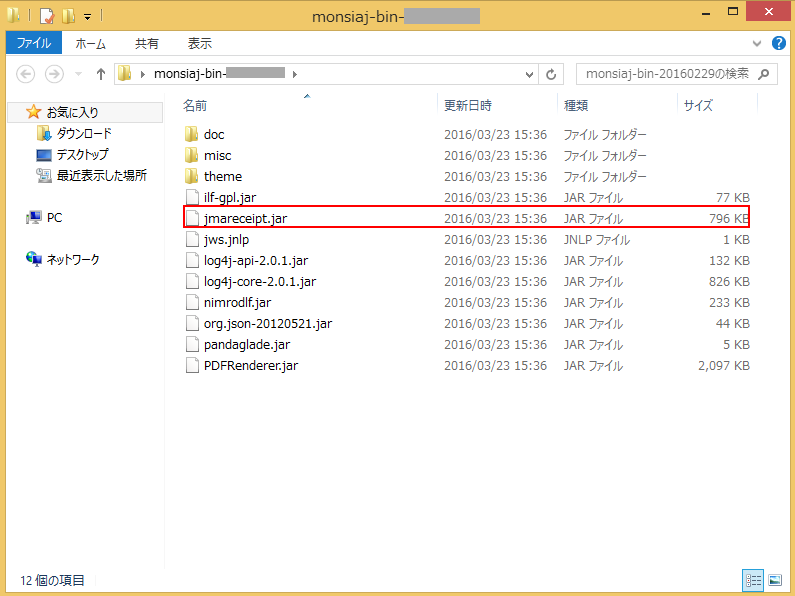This screenshot has height=596, width=795.
Task: Select the pandaglade.jar file icon
Action: 192,345
